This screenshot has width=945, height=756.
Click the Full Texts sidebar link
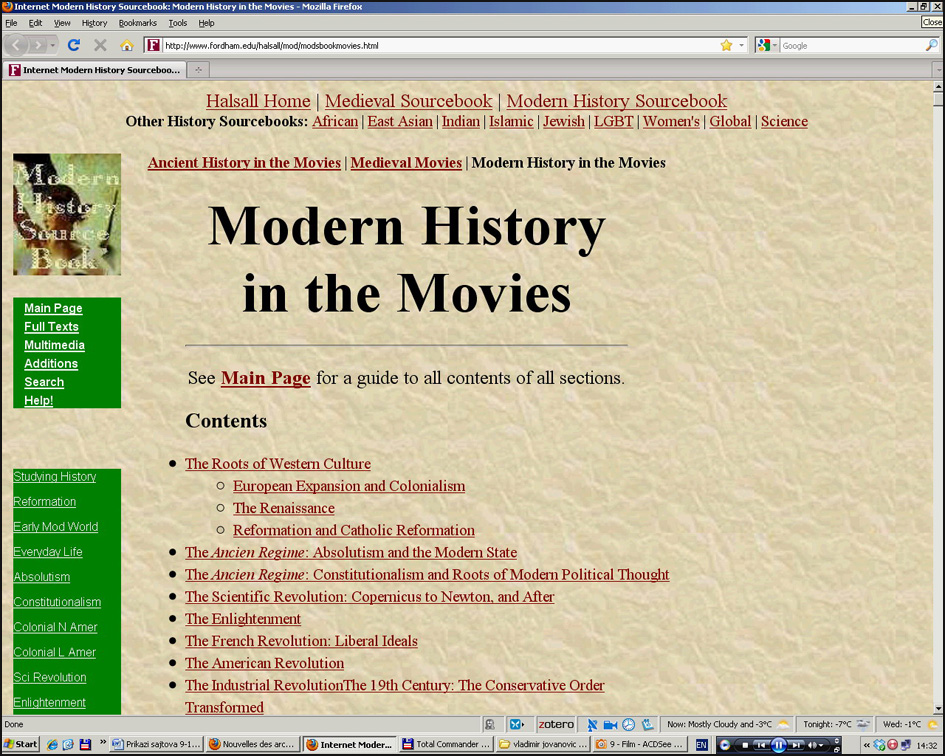point(51,327)
